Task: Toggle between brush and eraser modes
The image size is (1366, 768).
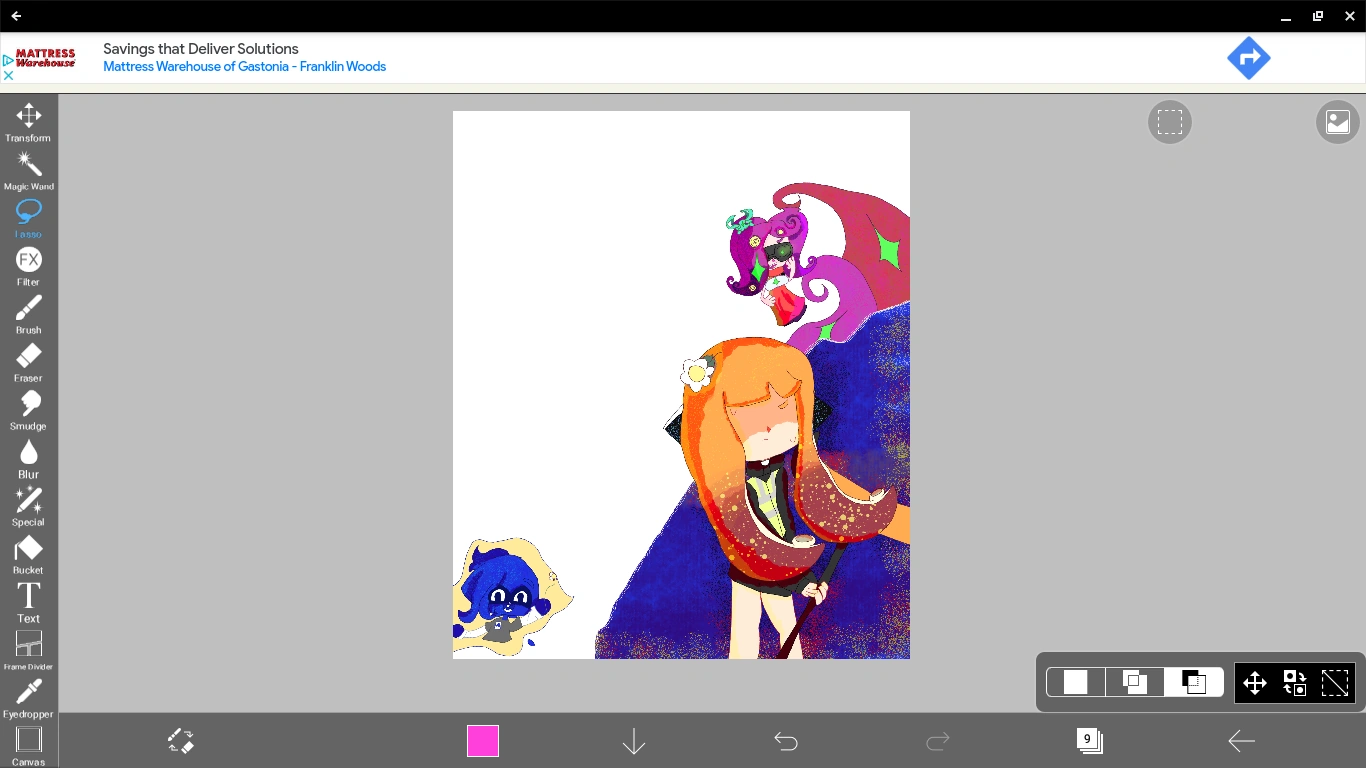Action: point(181,741)
